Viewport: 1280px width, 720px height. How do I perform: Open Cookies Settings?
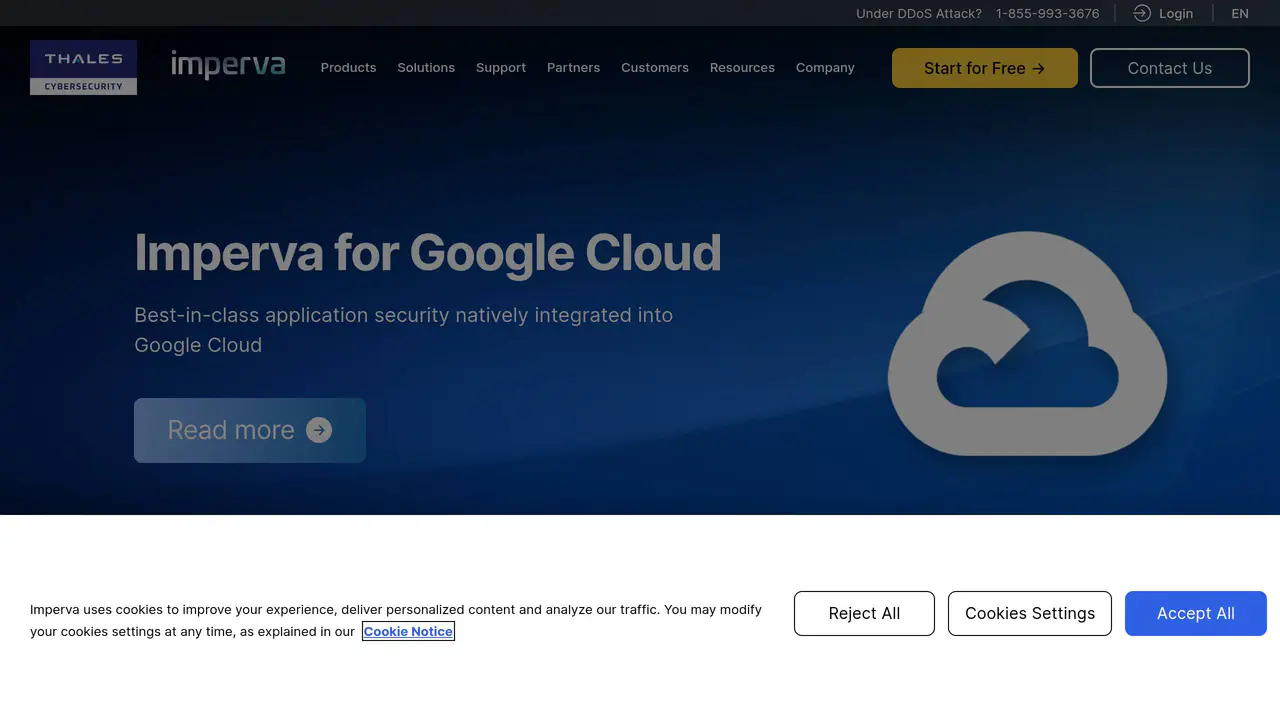point(1030,613)
